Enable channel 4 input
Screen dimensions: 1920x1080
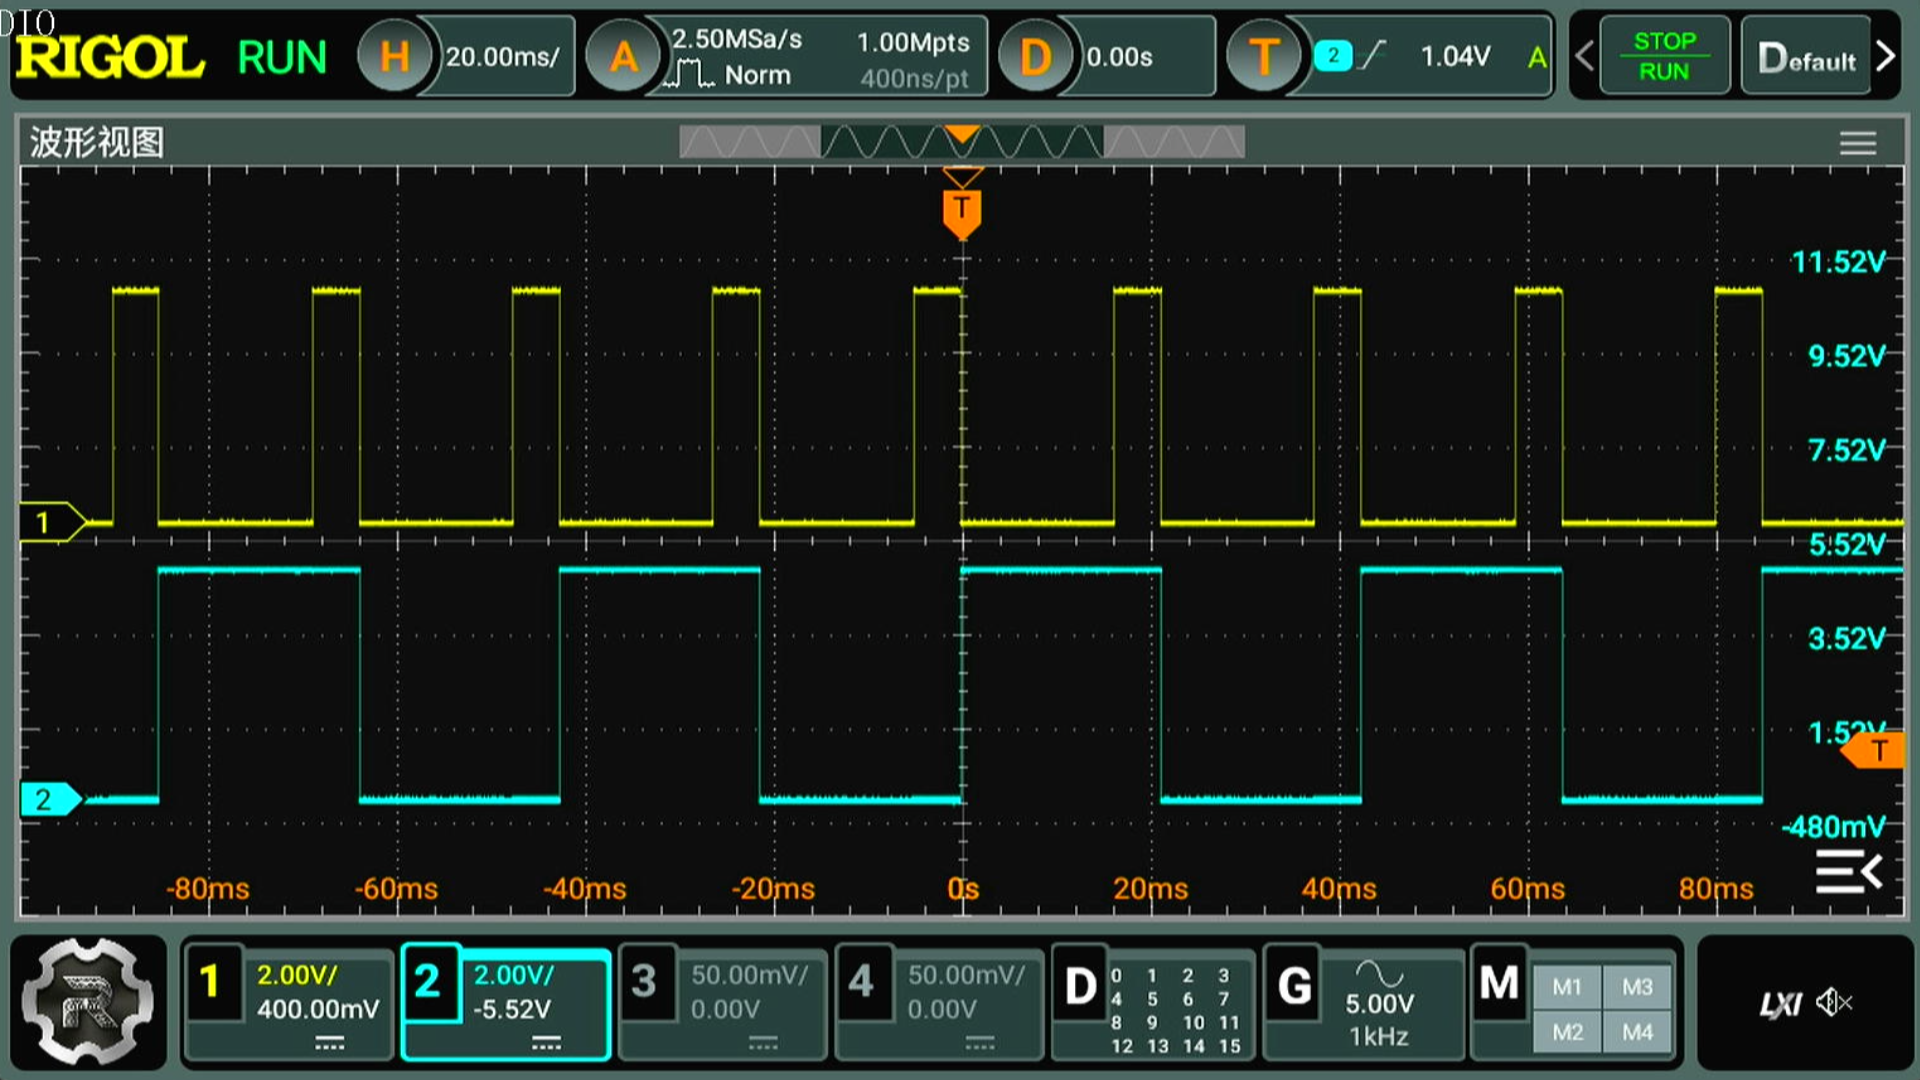[862, 982]
